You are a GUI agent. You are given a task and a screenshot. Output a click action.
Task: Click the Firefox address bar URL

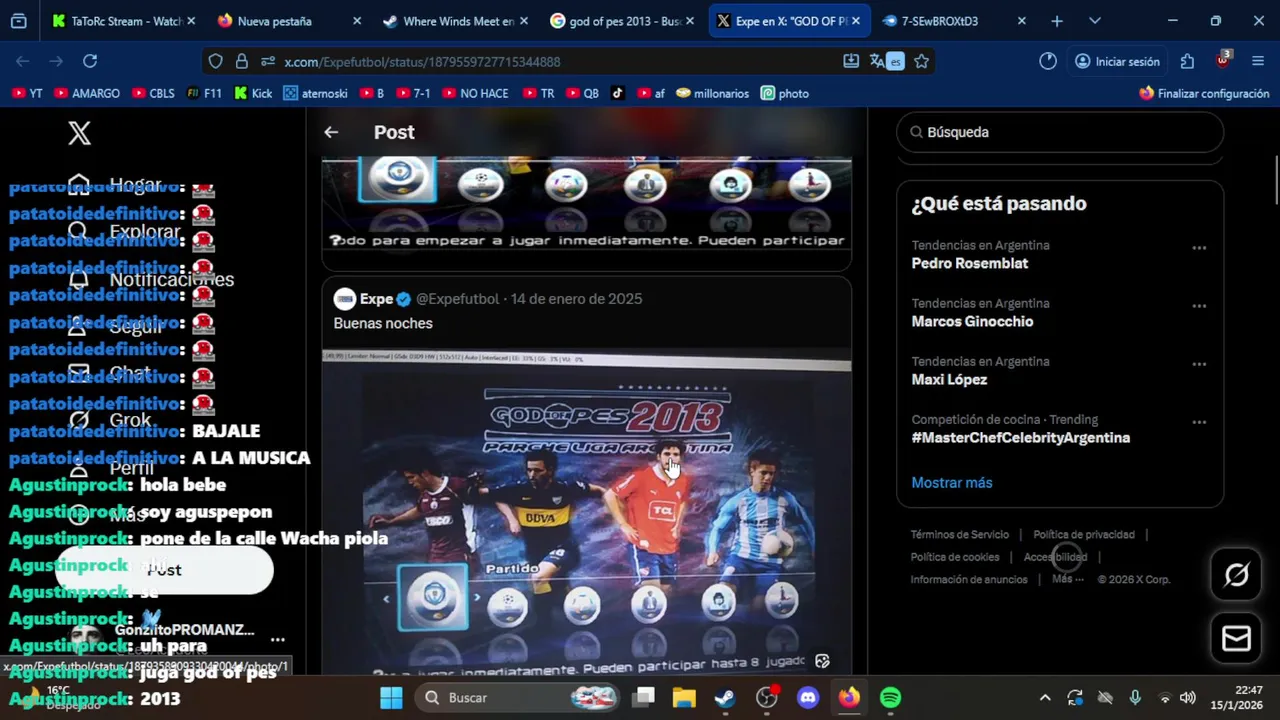coord(422,62)
